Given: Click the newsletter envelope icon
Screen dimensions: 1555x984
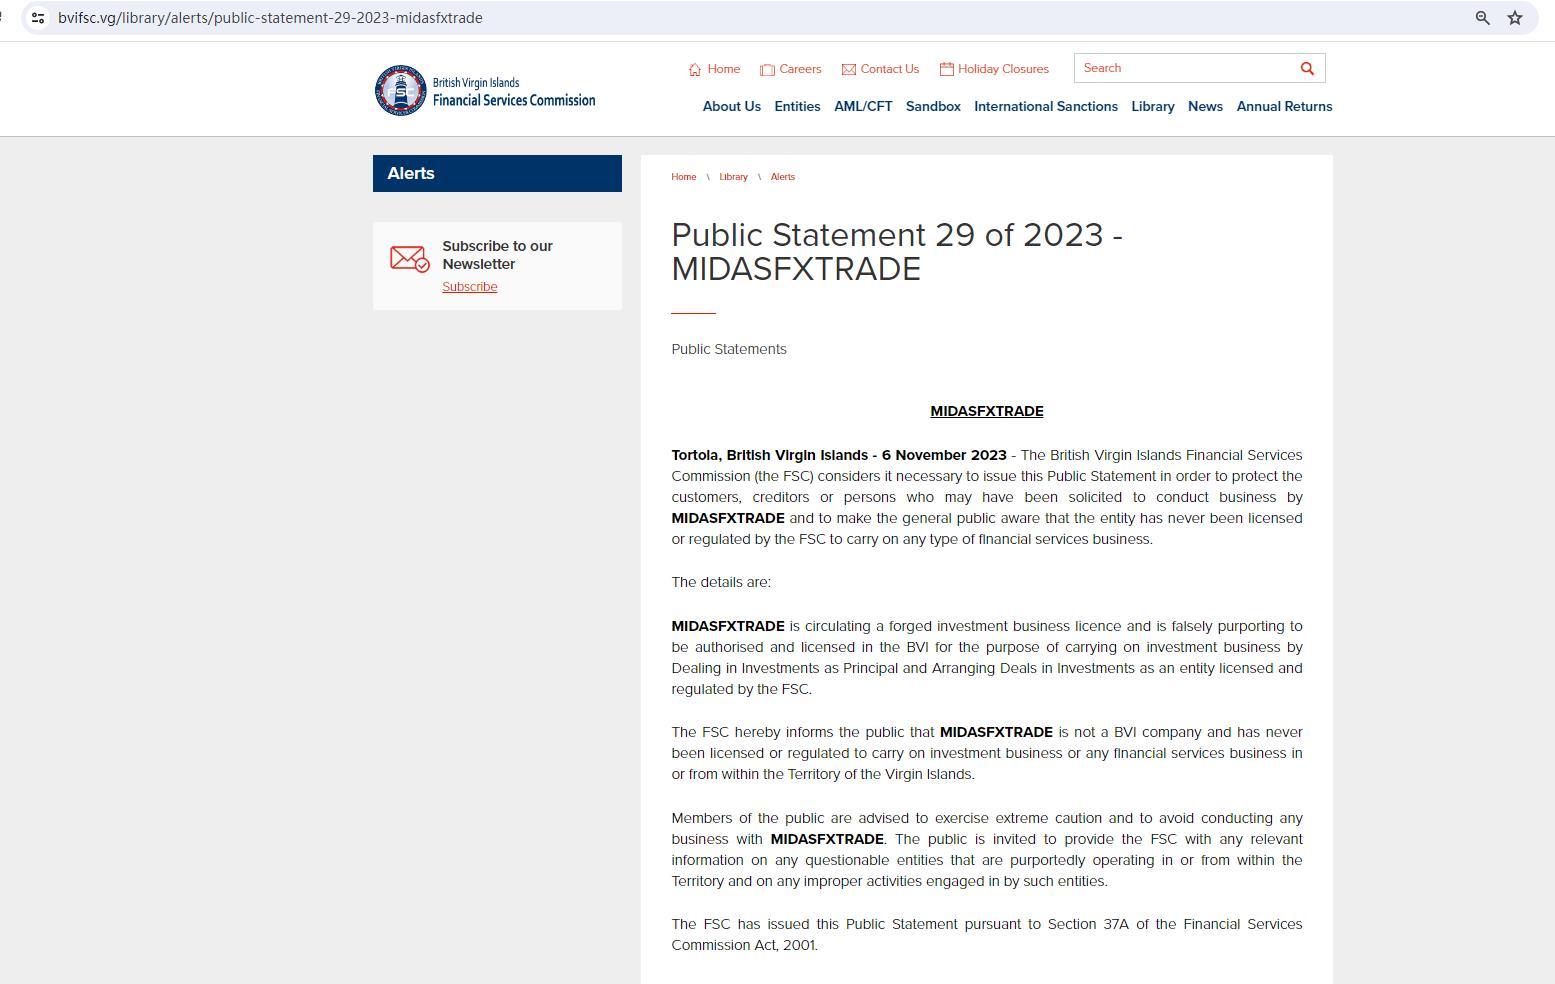Looking at the screenshot, I should tap(409, 259).
